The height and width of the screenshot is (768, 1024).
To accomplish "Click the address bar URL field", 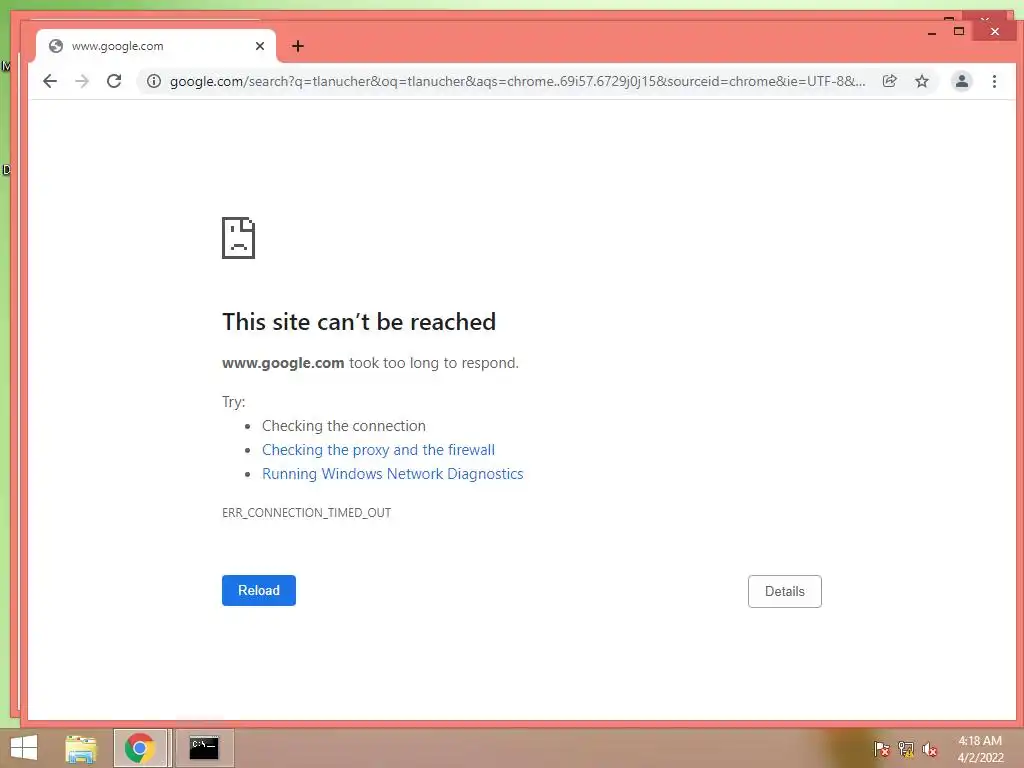I will [517, 81].
